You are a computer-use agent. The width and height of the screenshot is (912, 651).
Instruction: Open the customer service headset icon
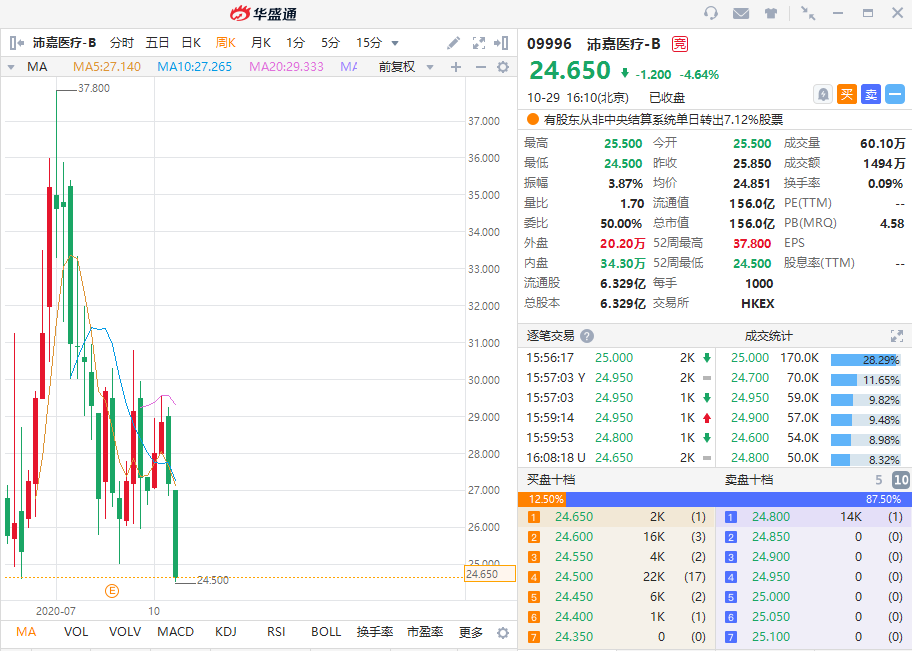tap(711, 13)
